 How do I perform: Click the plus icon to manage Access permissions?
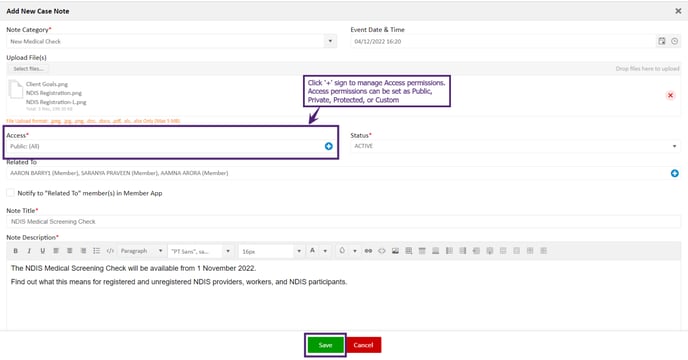pos(329,146)
